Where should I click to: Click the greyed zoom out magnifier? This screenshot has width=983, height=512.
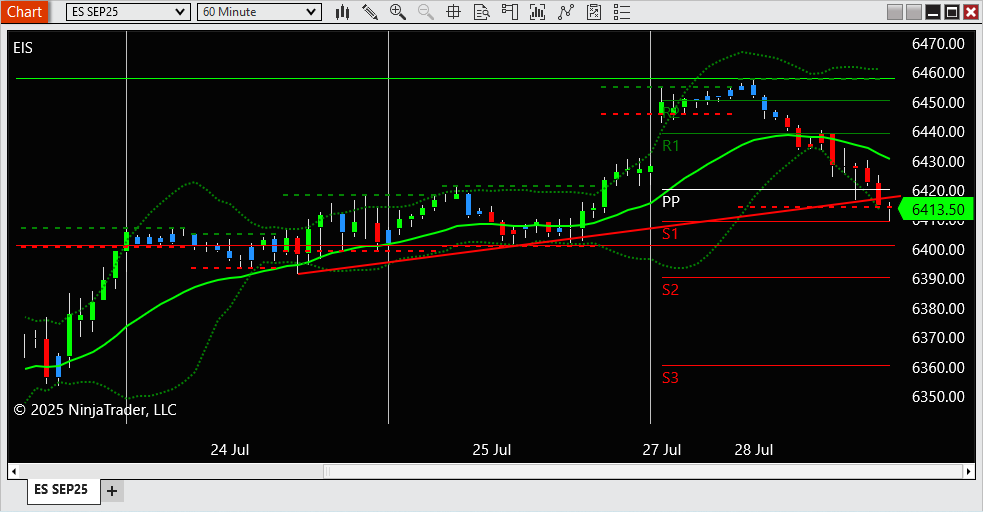pos(426,12)
